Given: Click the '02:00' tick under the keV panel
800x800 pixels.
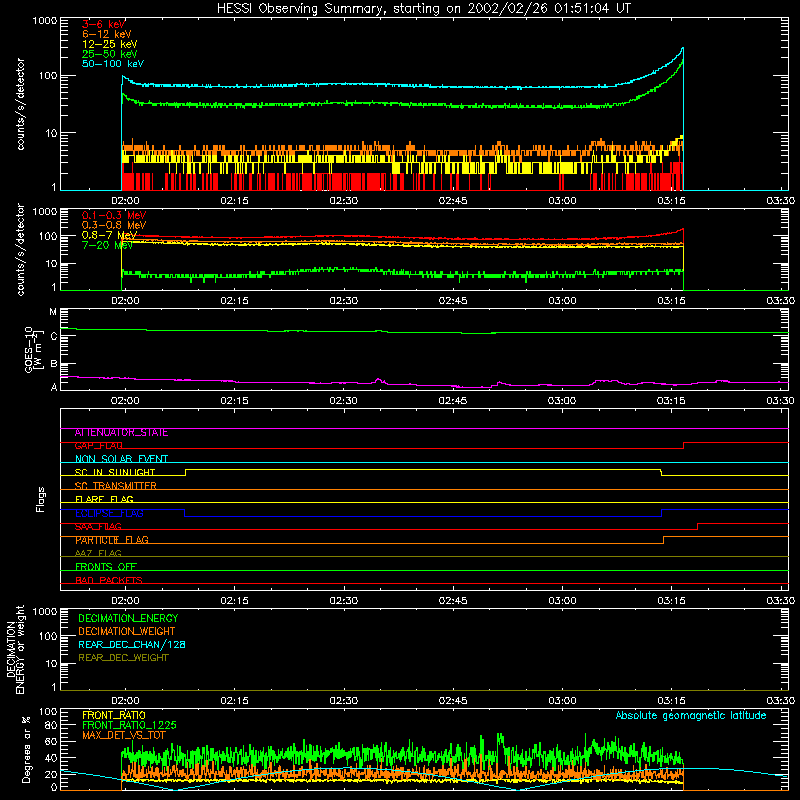Looking at the screenshot, I should click(x=126, y=201).
